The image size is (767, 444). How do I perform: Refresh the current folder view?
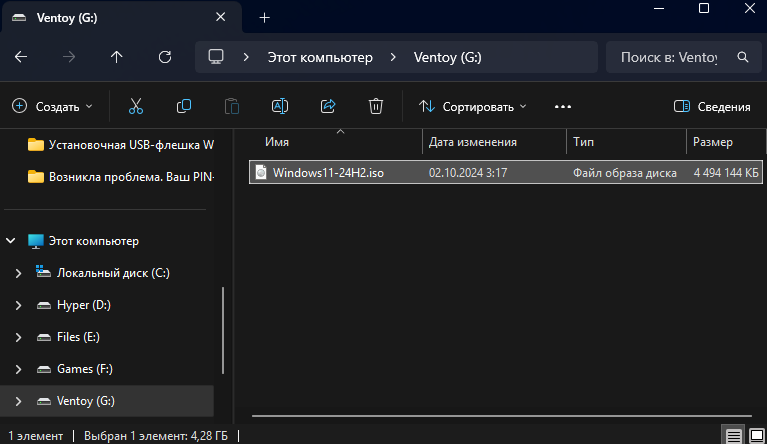165,57
